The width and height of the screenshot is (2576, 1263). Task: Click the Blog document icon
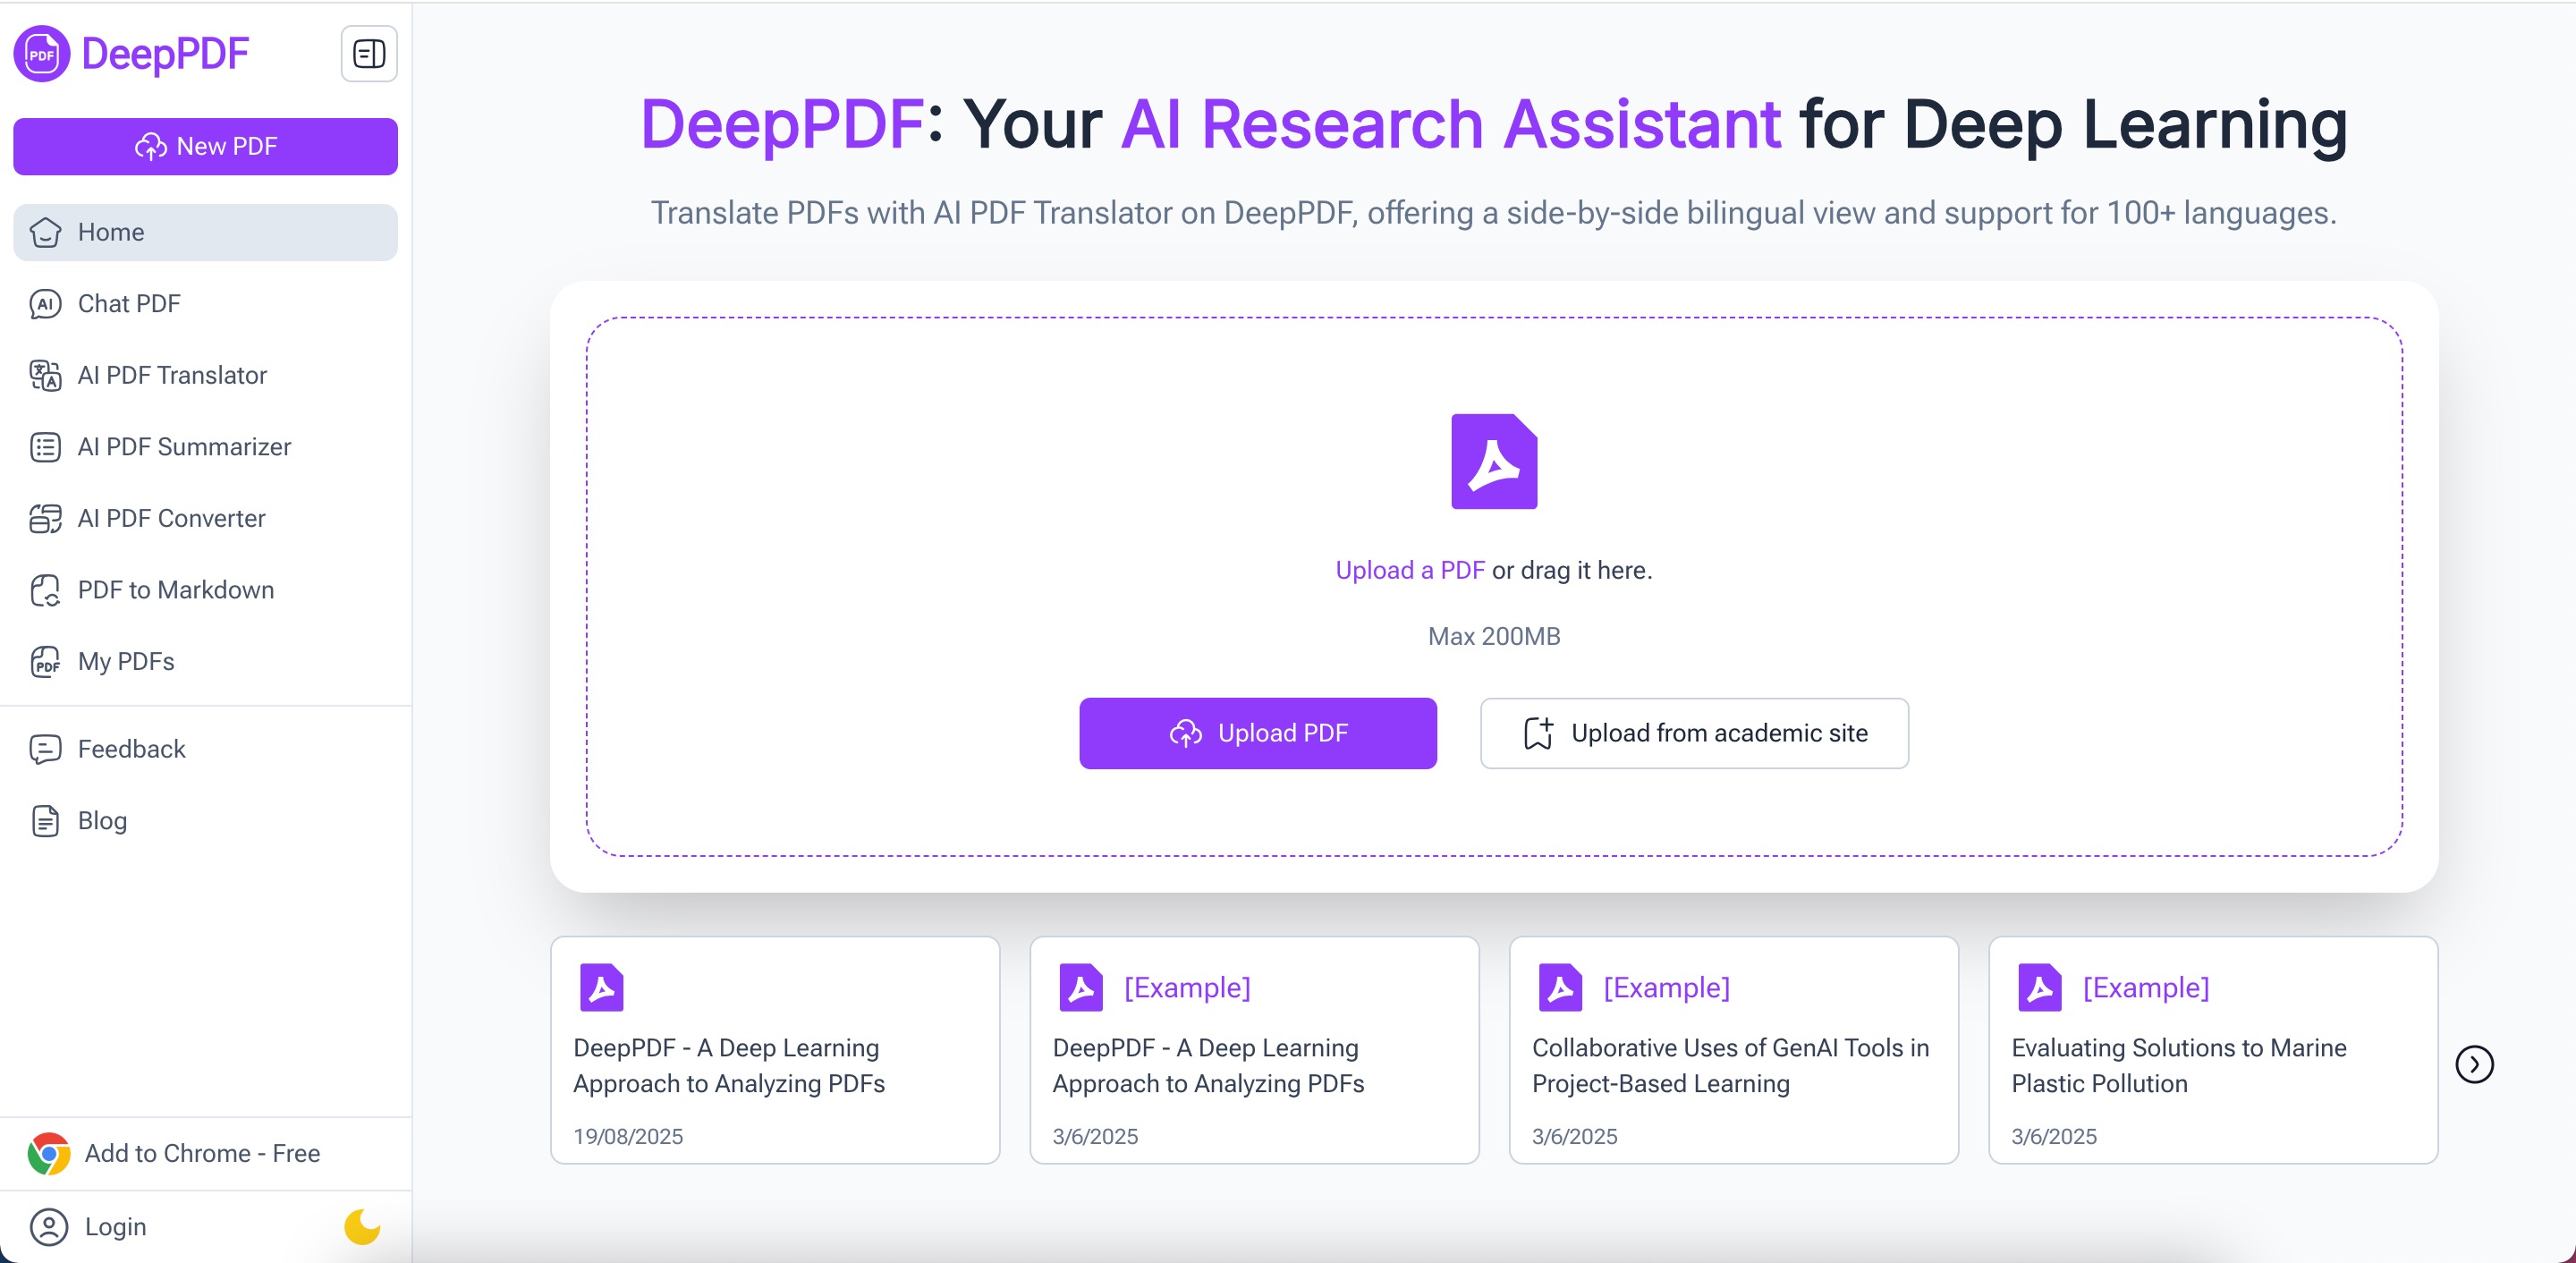click(x=45, y=821)
